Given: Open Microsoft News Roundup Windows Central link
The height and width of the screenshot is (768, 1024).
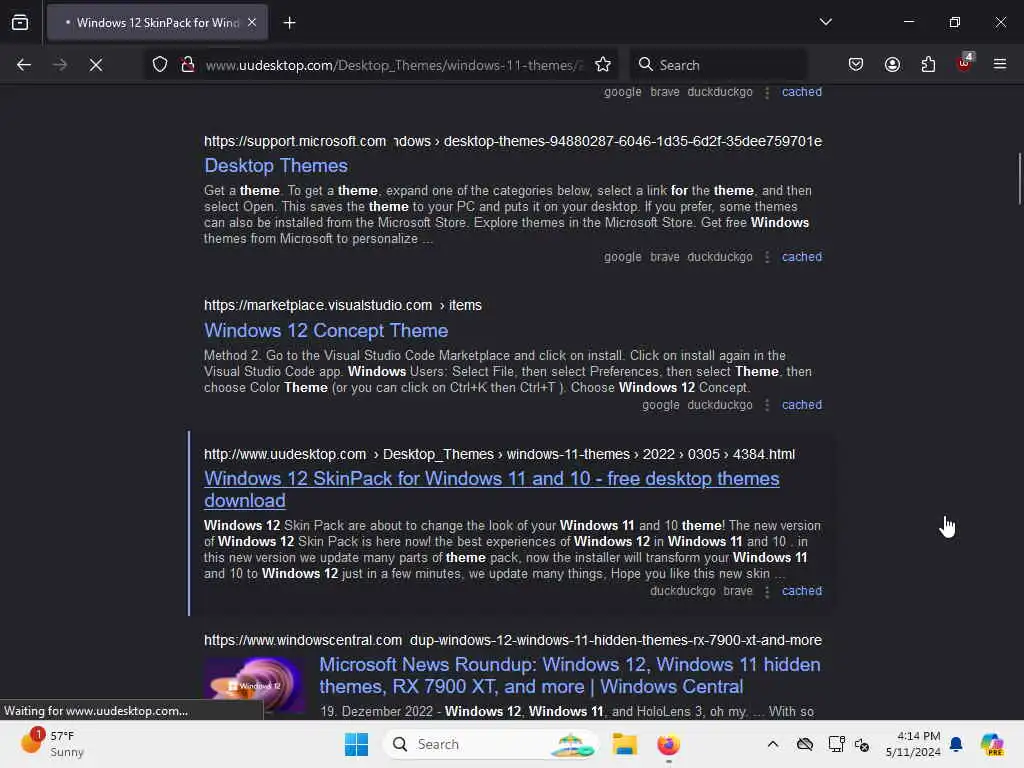Looking at the screenshot, I should (x=569, y=675).
